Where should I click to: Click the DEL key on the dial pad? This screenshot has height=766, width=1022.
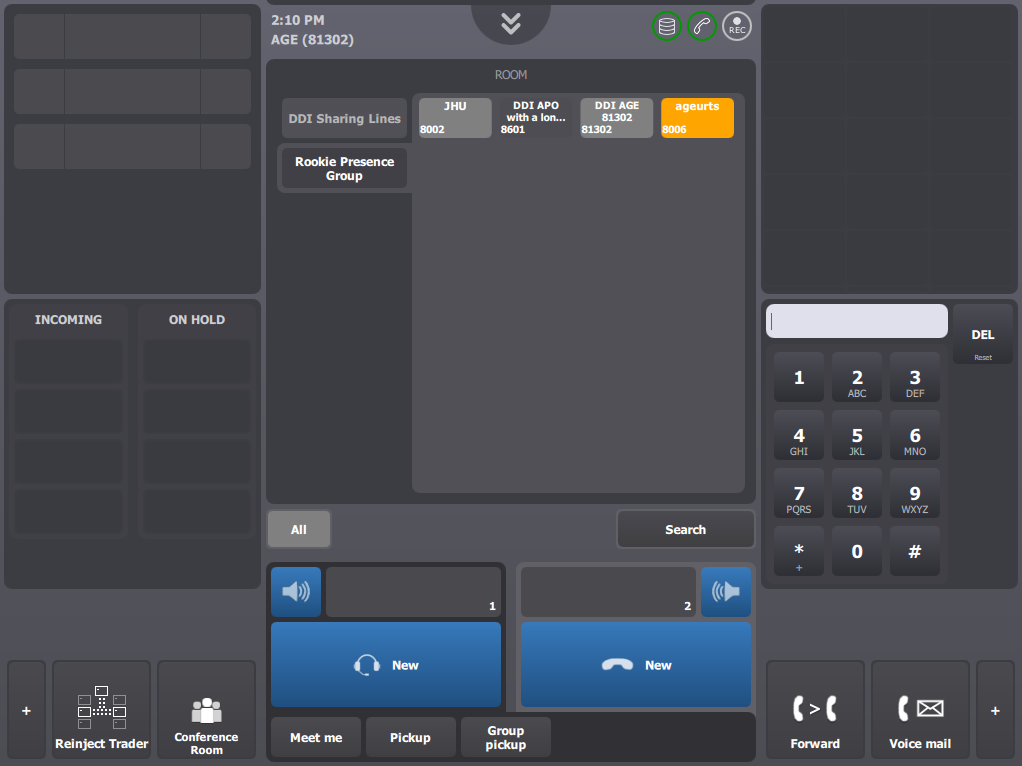coord(983,334)
